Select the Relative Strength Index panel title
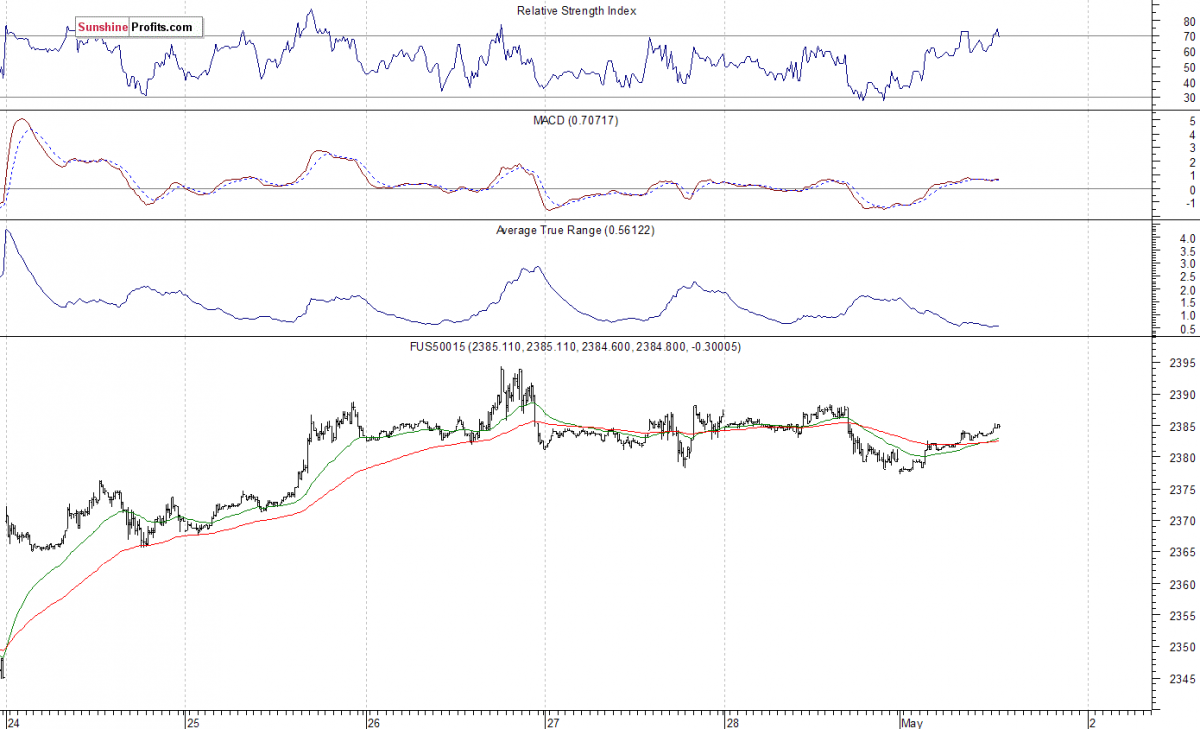1200x729 pixels. [576, 11]
